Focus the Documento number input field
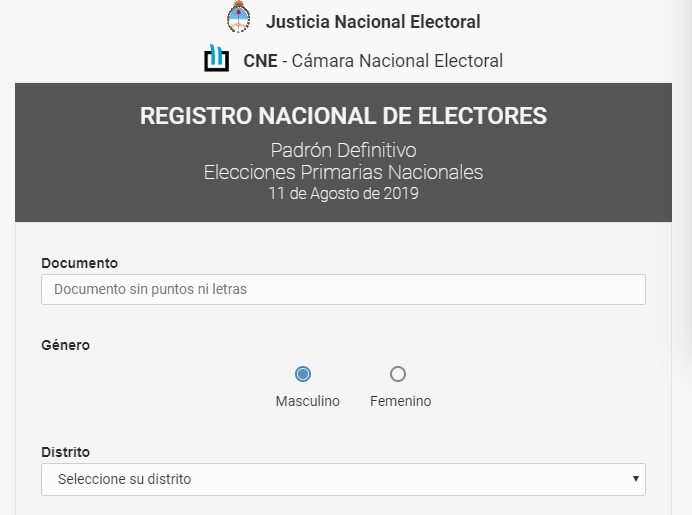The width and height of the screenshot is (692, 515). click(x=343, y=289)
